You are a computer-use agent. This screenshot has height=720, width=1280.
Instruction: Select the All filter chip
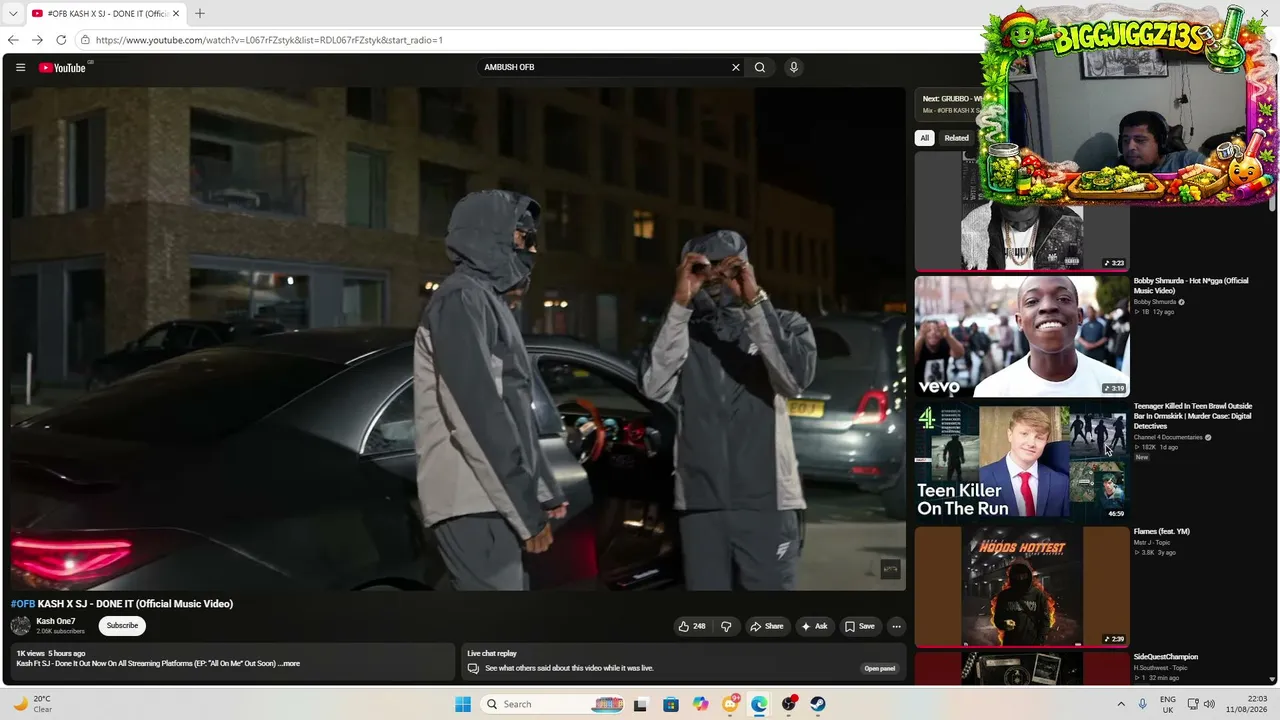click(x=925, y=138)
